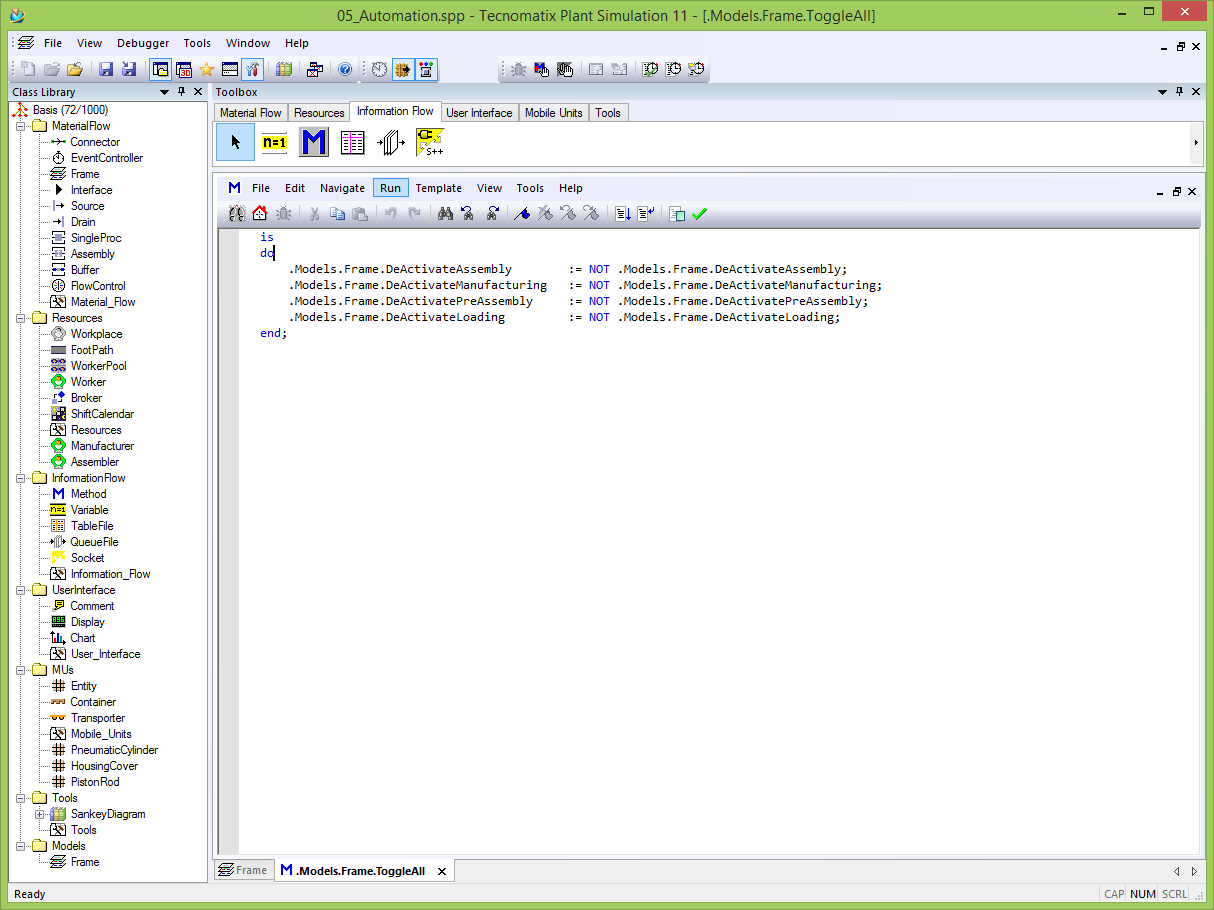Image resolution: width=1214 pixels, height=910 pixels.
Task: Click the green checkmark Apply Changes icon
Action: [699, 213]
